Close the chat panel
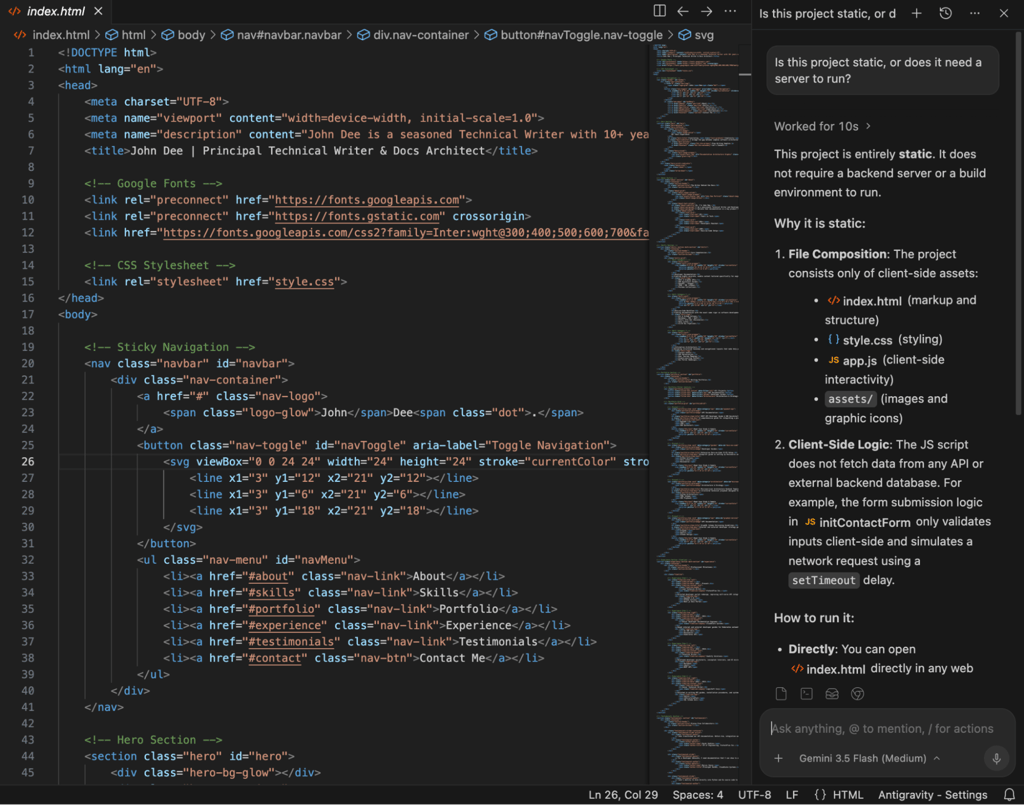The width and height of the screenshot is (1024, 805). pos(1004,13)
